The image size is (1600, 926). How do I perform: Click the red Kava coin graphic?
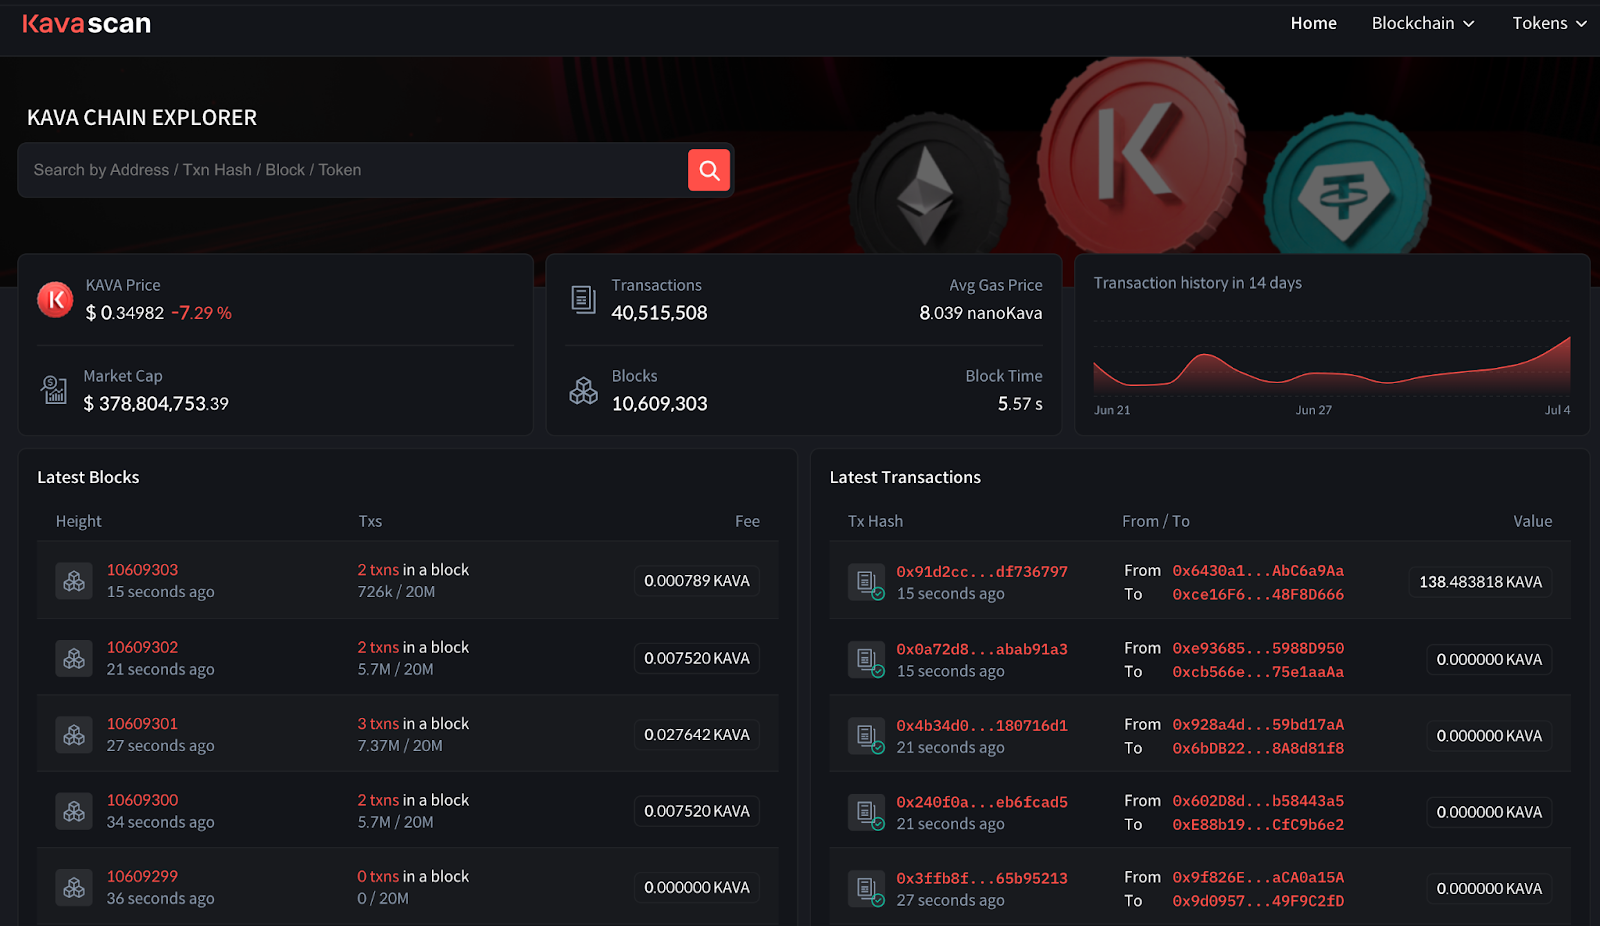coord(1142,156)
